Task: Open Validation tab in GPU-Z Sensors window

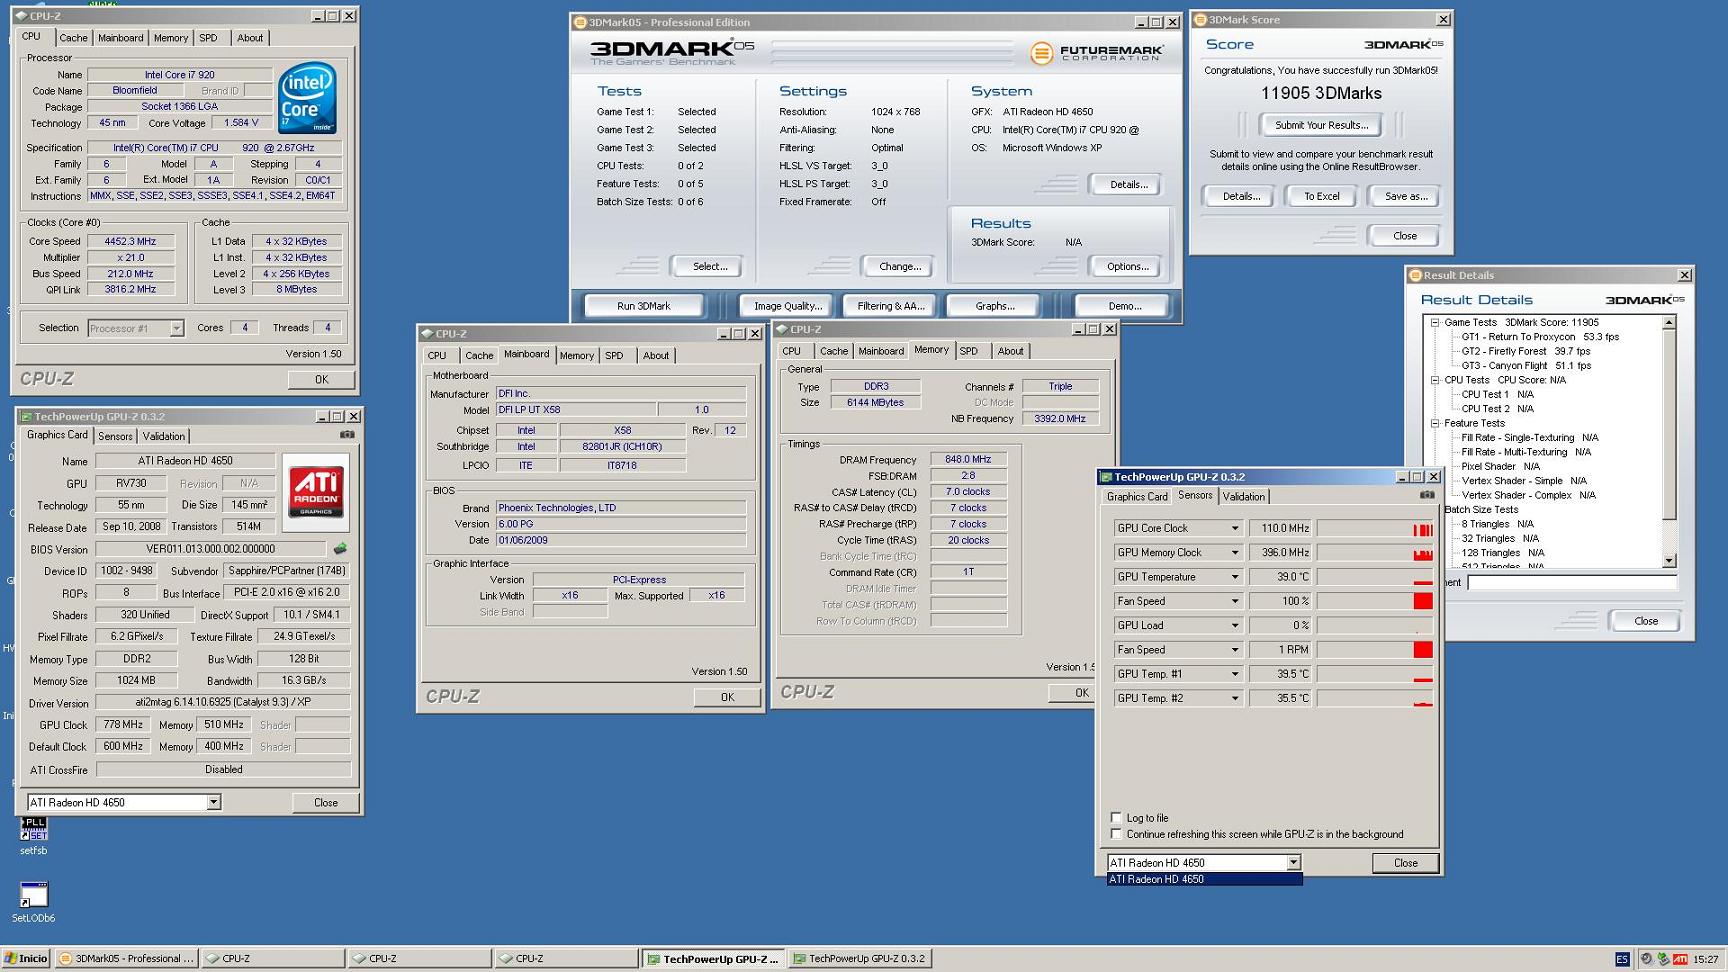Action: 1243,497
